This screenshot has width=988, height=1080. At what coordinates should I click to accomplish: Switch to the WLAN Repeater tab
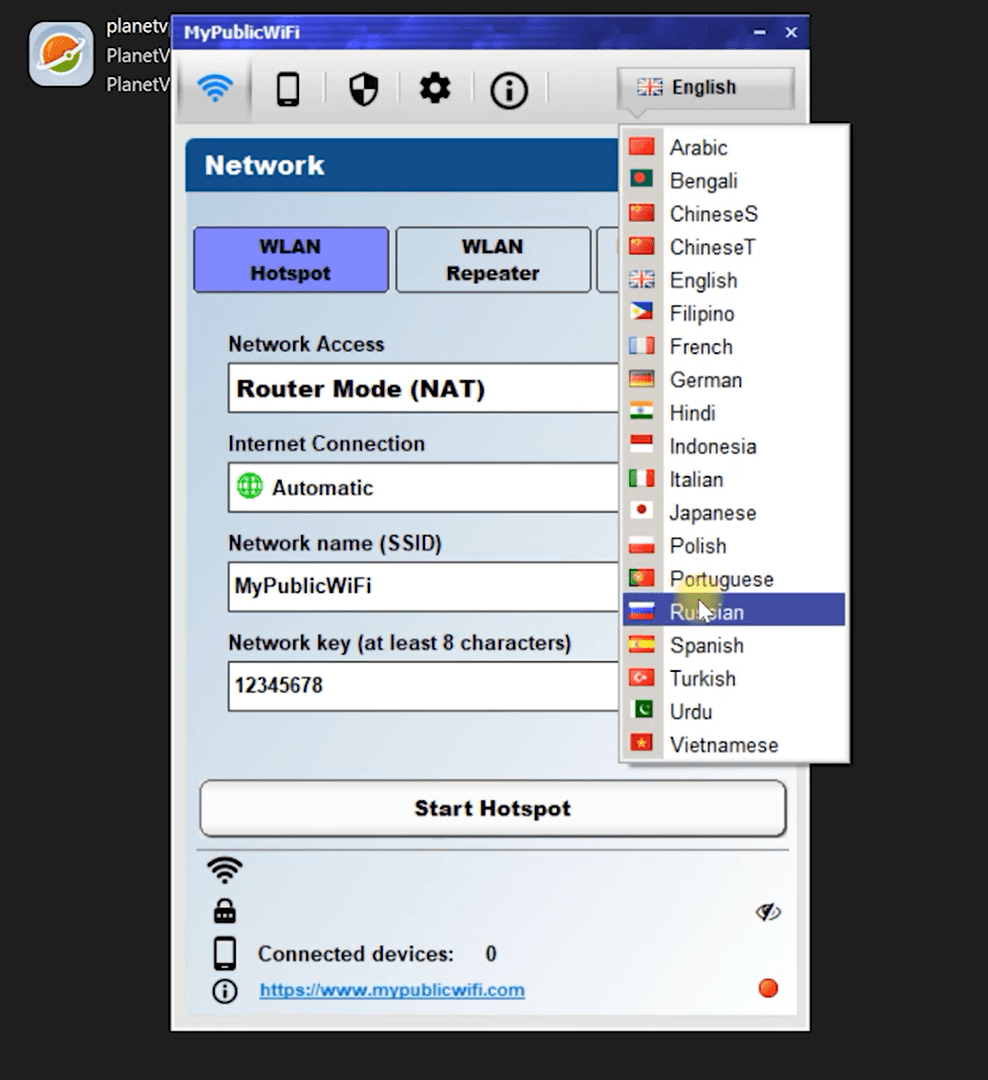coord(492,260)
